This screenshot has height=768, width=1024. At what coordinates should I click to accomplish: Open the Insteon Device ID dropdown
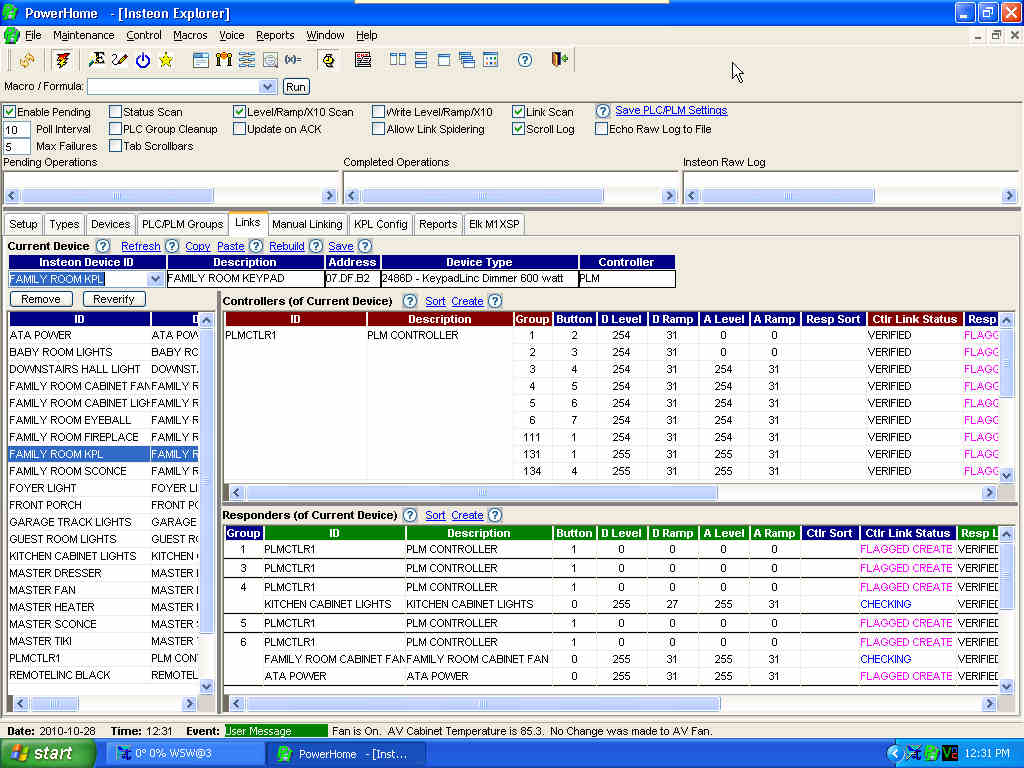coord(155,279)
